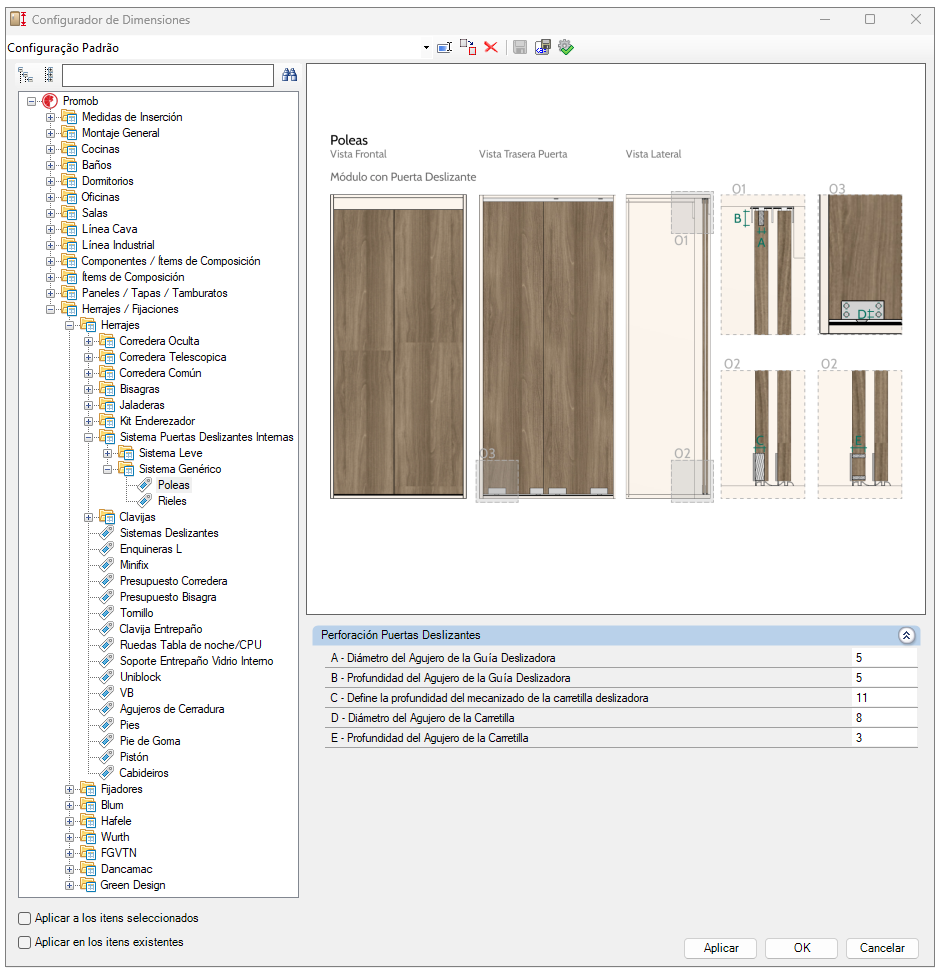Viewport: 940px width, 975px height.
Task: Expand the Bisagras tree node
Action: click(x=88, y=389)
